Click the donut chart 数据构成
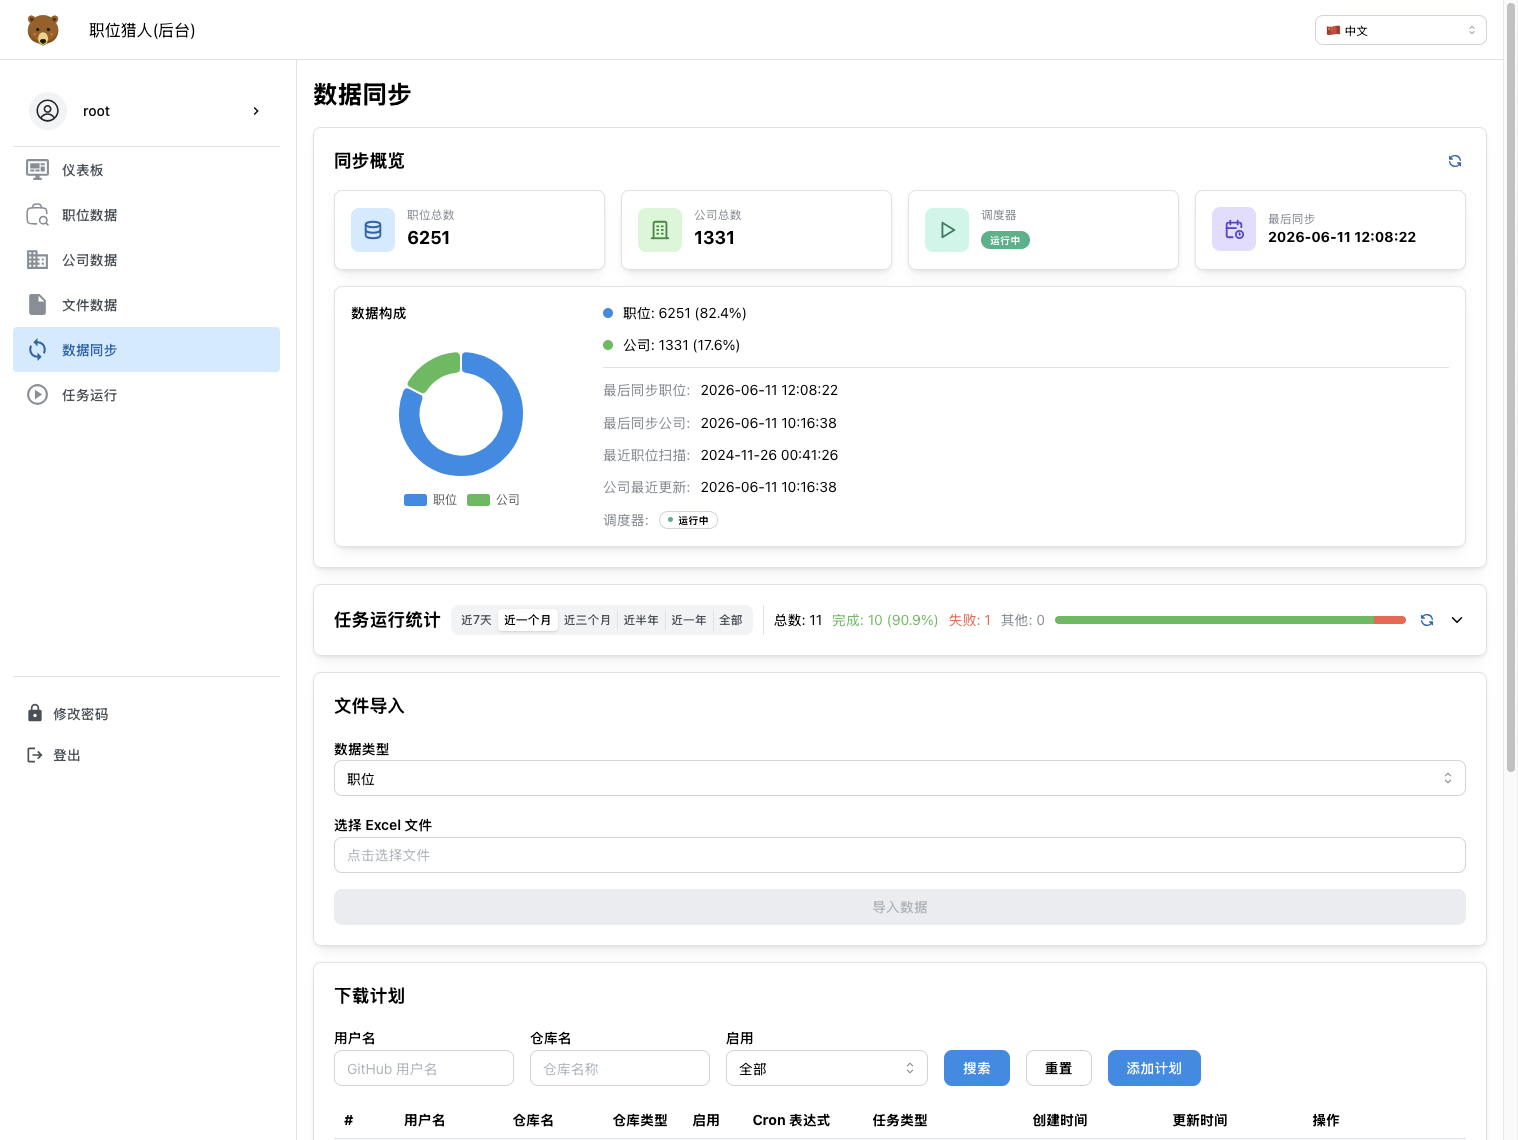Image resolution: width=1518 pixels, height=1140 pixels. click(x=461, y=414)
